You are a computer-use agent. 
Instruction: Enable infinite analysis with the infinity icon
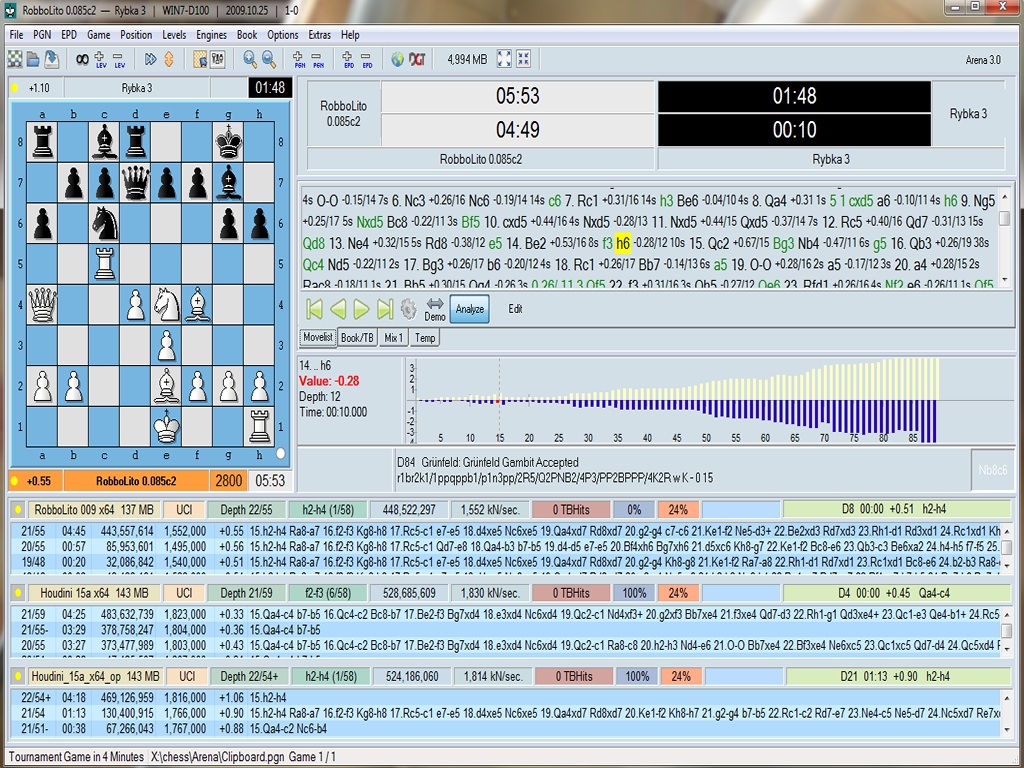(82, 59)
